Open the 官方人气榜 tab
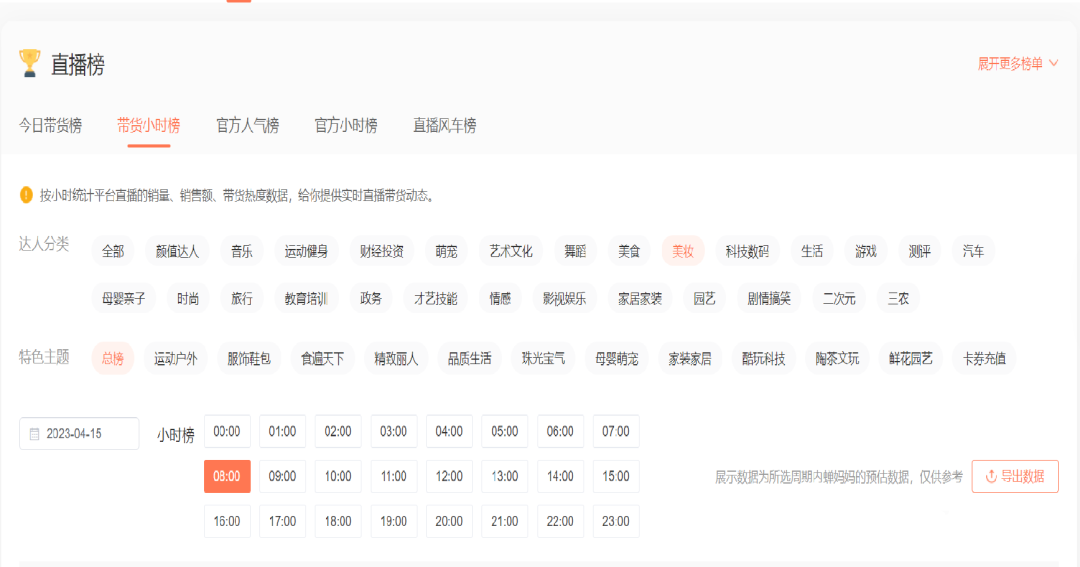Screen dimensions: 1080x567 pyautogui.click(x=247, y=126)
